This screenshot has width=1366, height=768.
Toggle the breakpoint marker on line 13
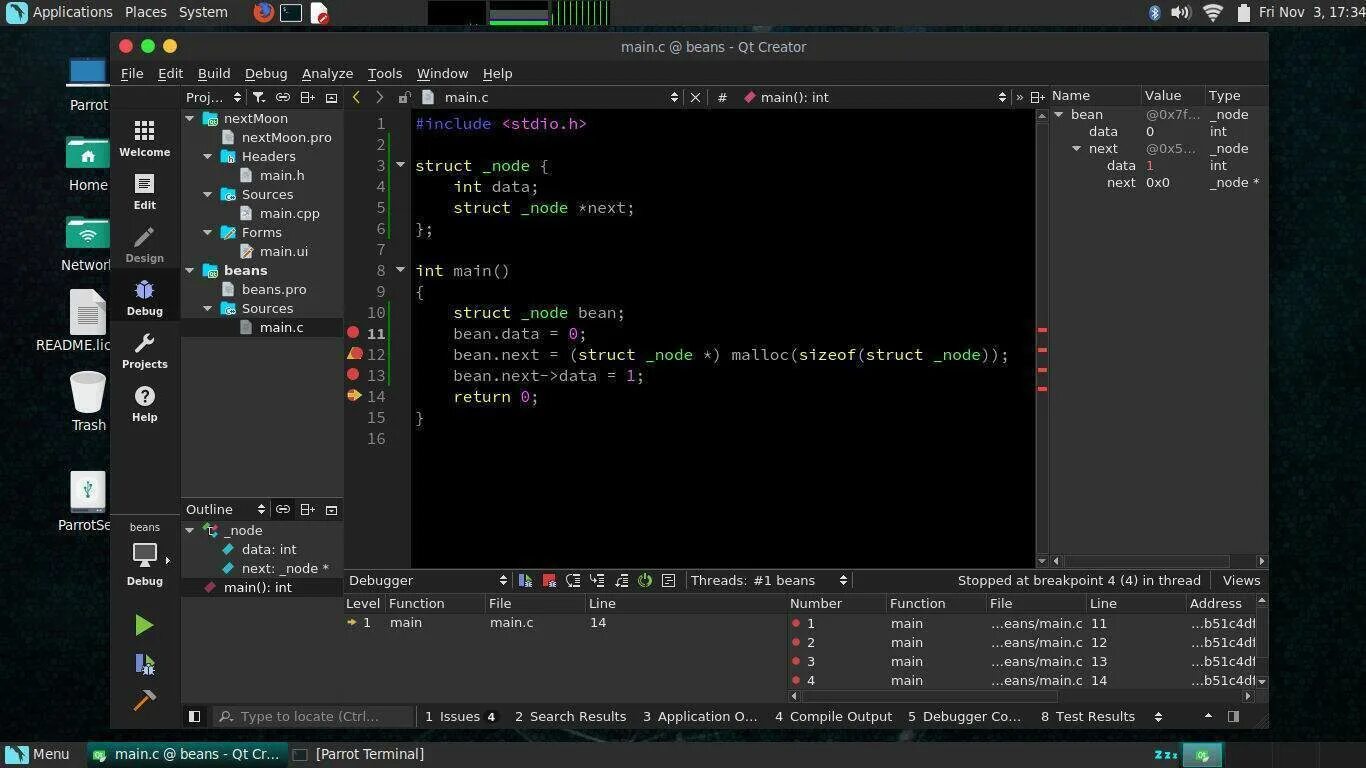[354, 374]
